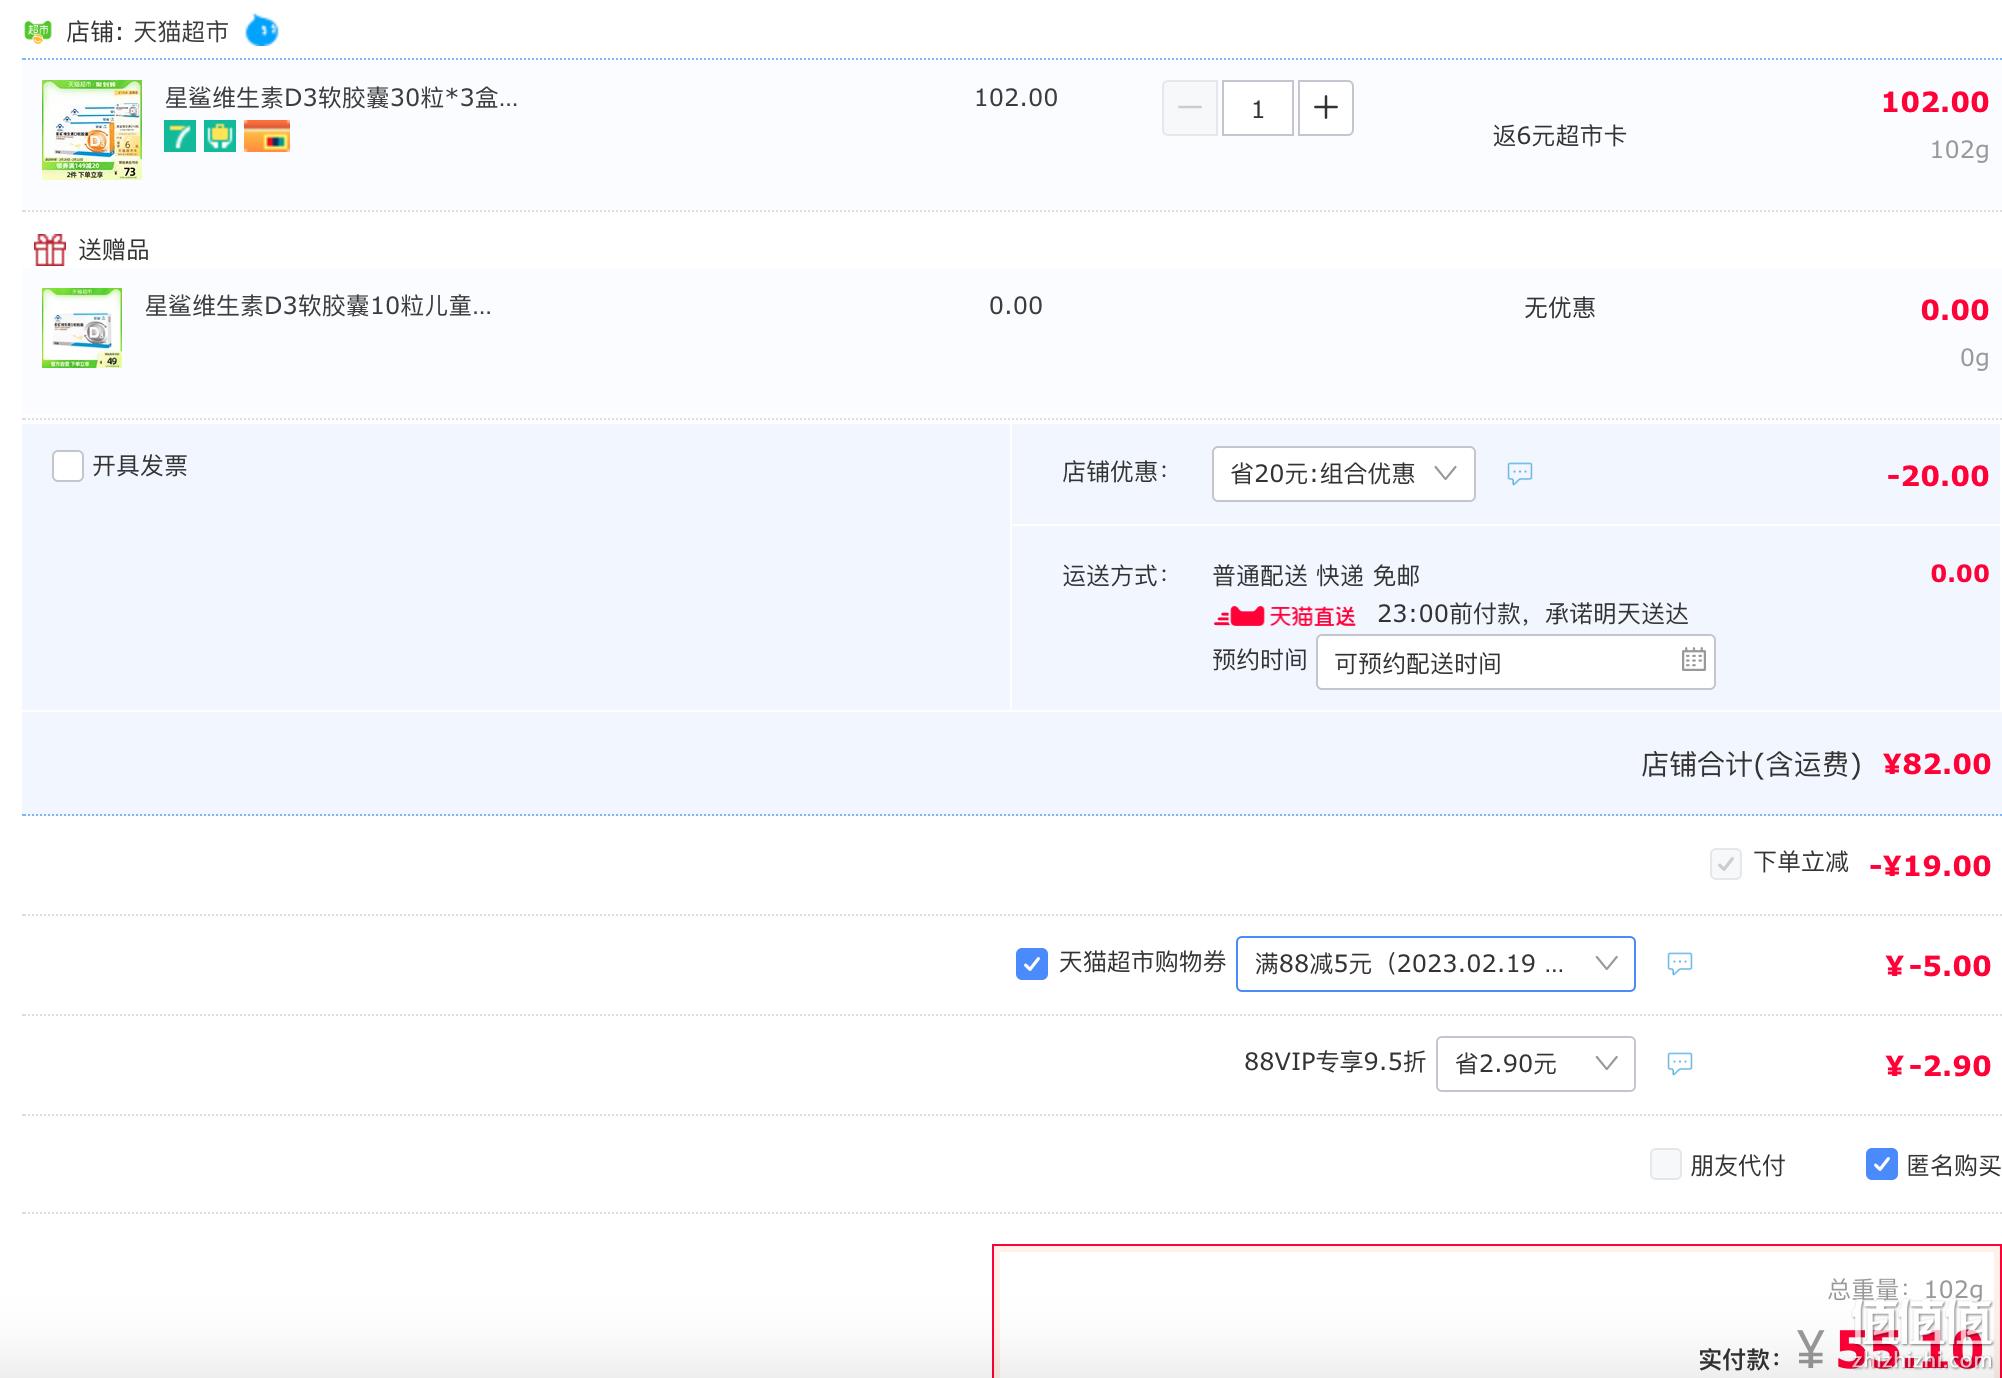Click the ¥-2.90 VIP discount amount
This screenshot has height=1378, width=2002.
(1938, 1066)
